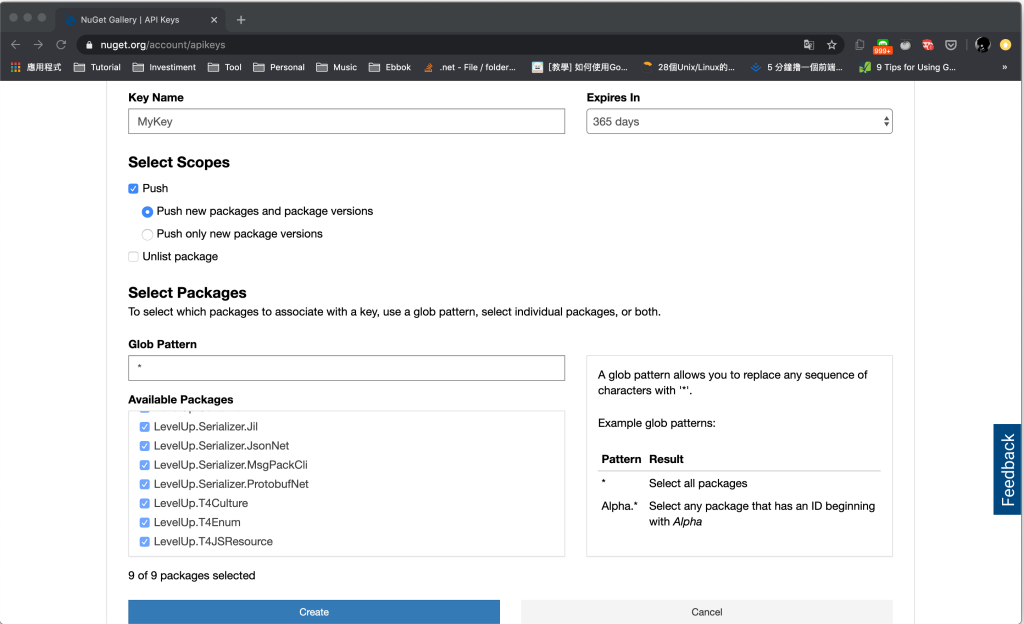Click the 'Alpha.*' example pattern
The height and width of the screenshot is (624, 1024).
pyautogui.click(x=619, y=506)
